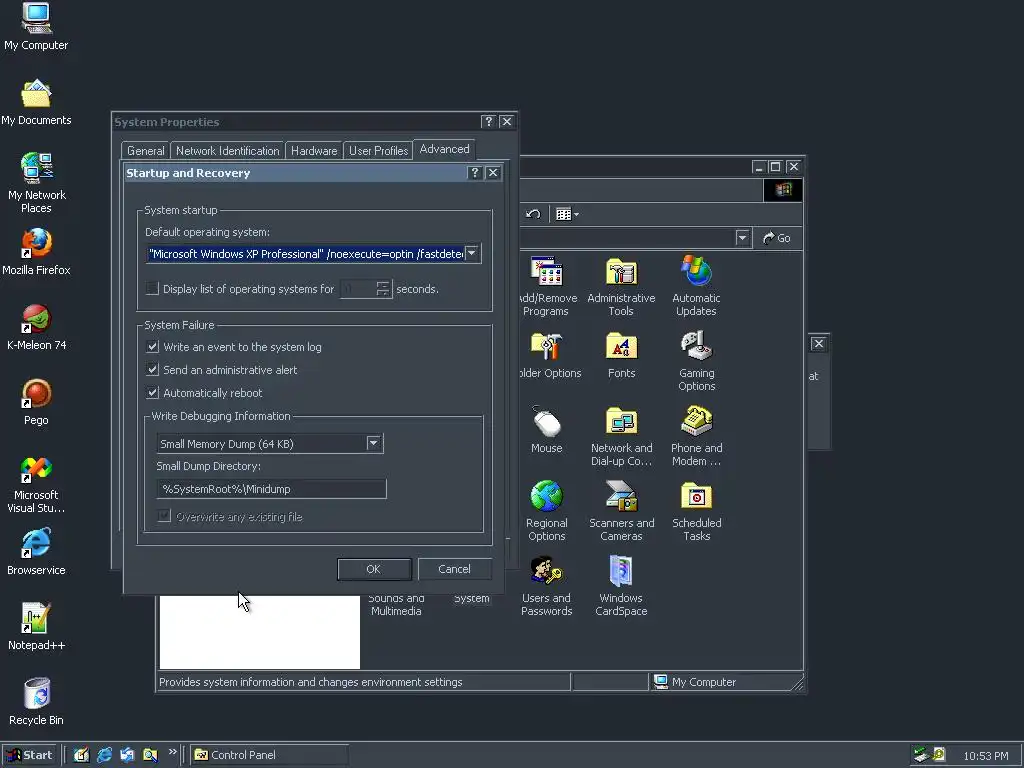This screenshot has width=1024, height=768.
Task: Click the Go button in address bar
Action: pyautogui.click(x=776, y=238)
